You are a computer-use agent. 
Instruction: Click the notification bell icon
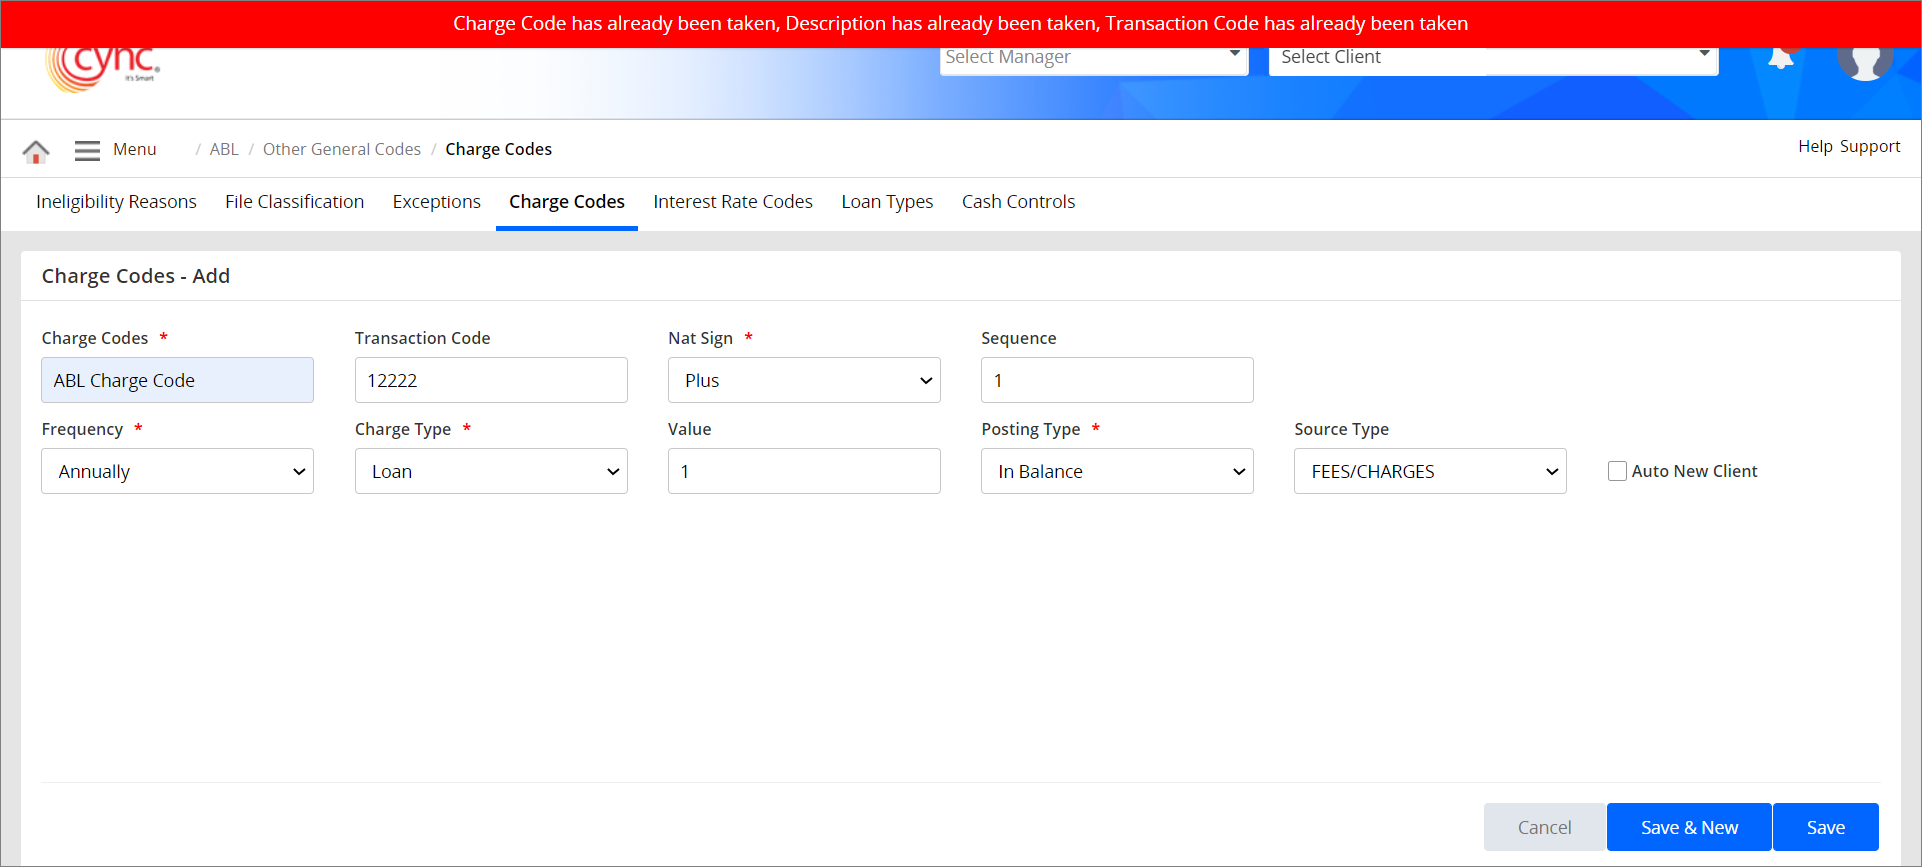(1781, 59)
